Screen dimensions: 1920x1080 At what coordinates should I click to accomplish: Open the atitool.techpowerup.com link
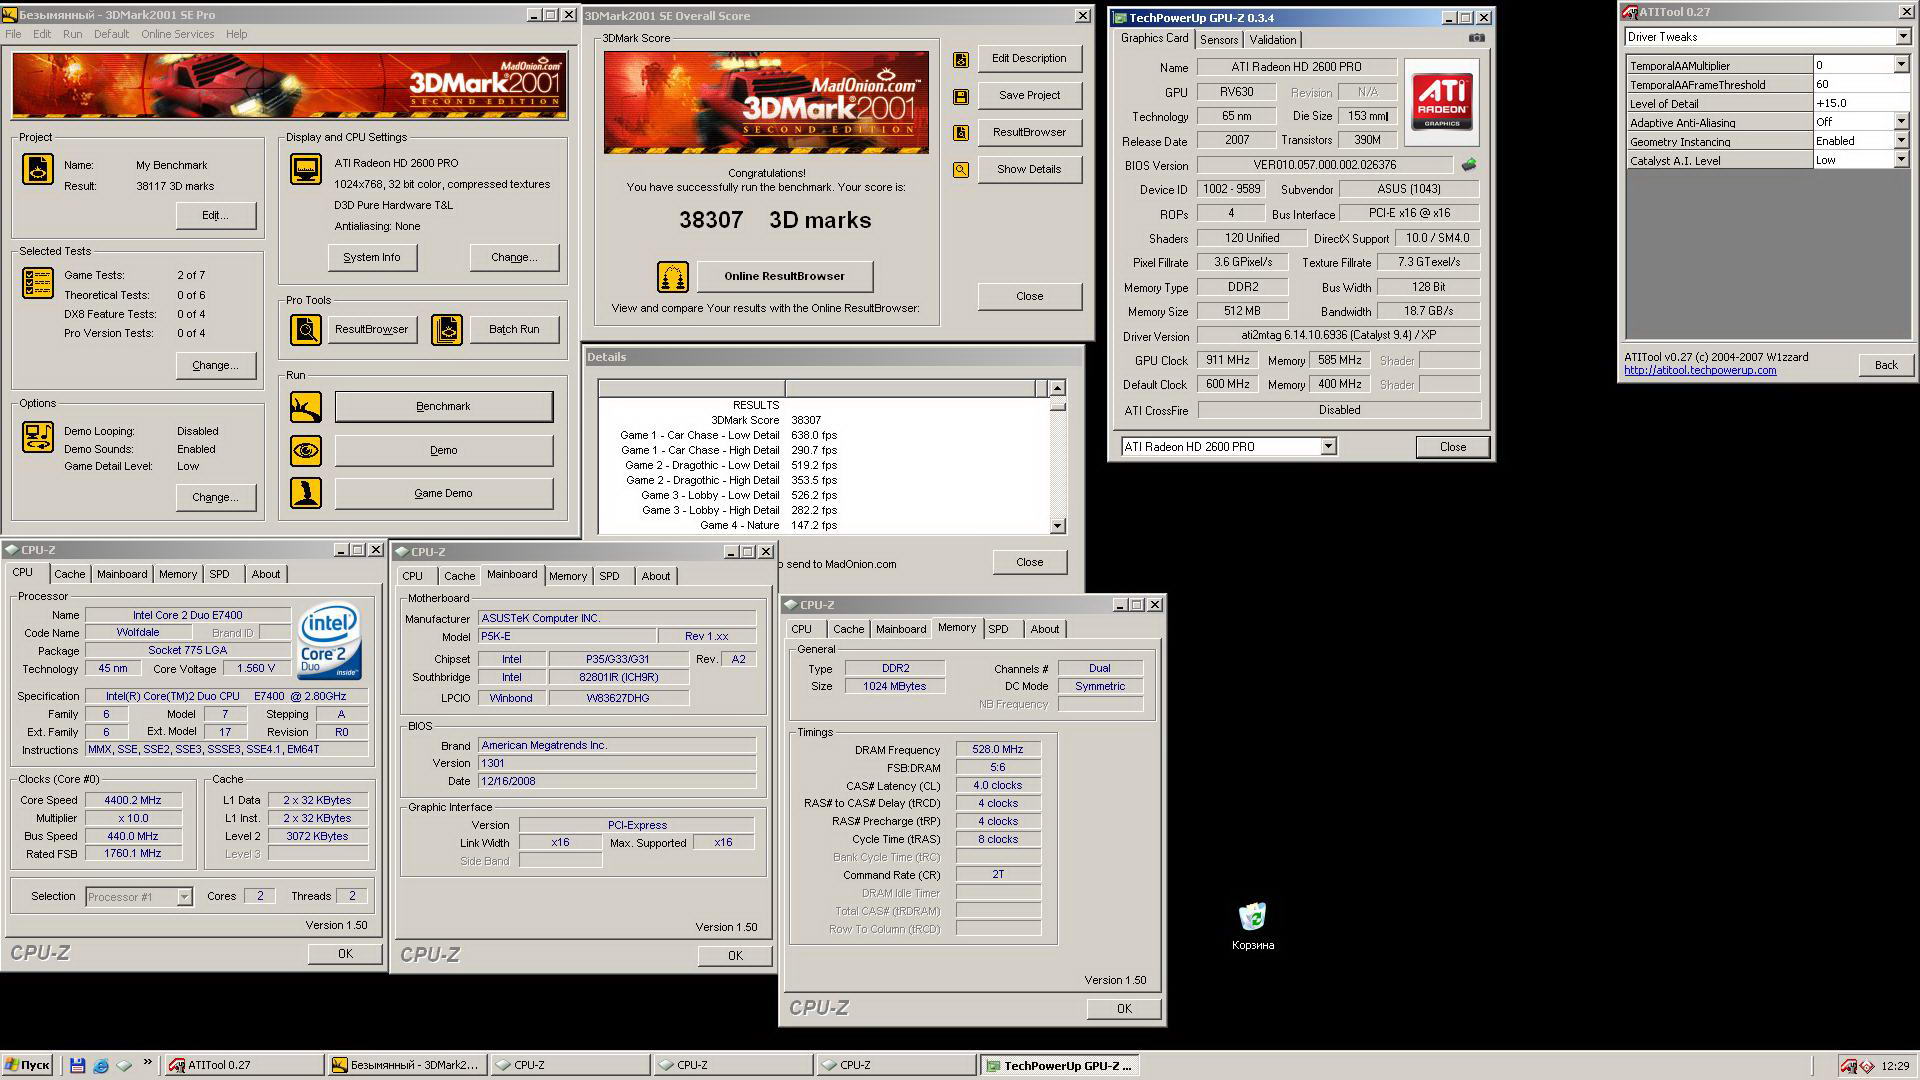tap(1699, 370)
